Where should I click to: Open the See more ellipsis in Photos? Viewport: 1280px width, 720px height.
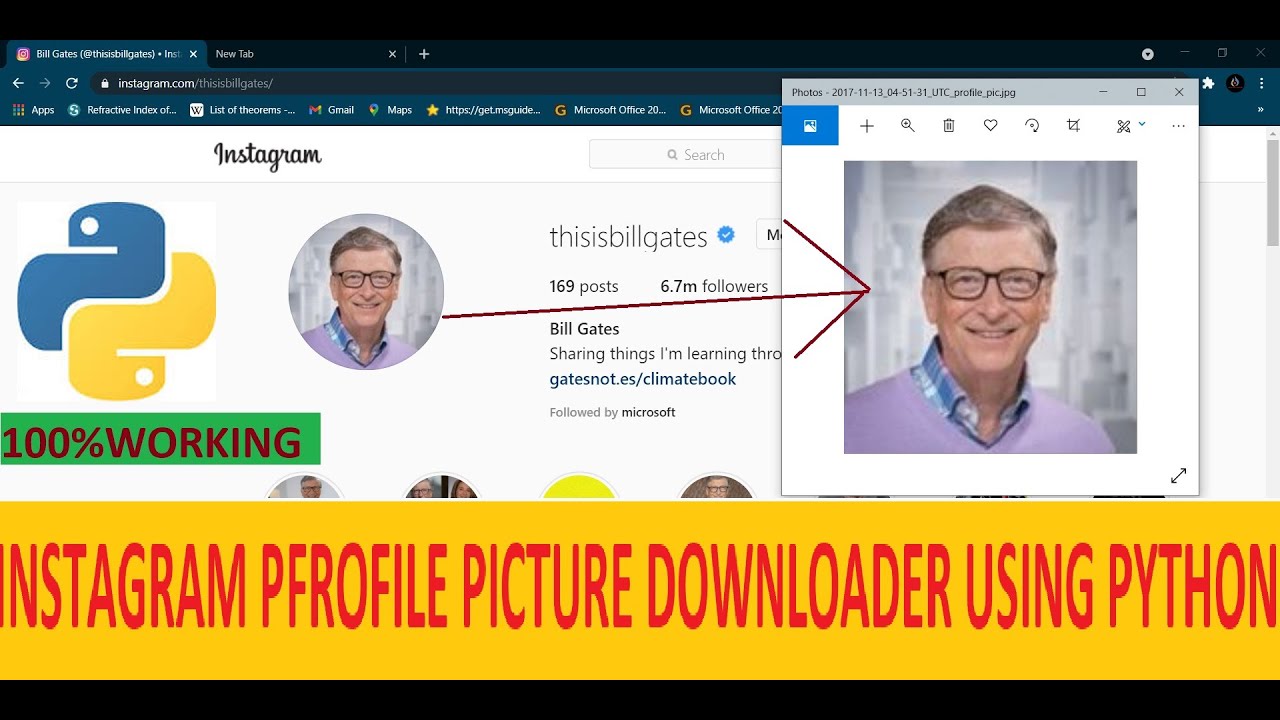(x=1178, y=126)
